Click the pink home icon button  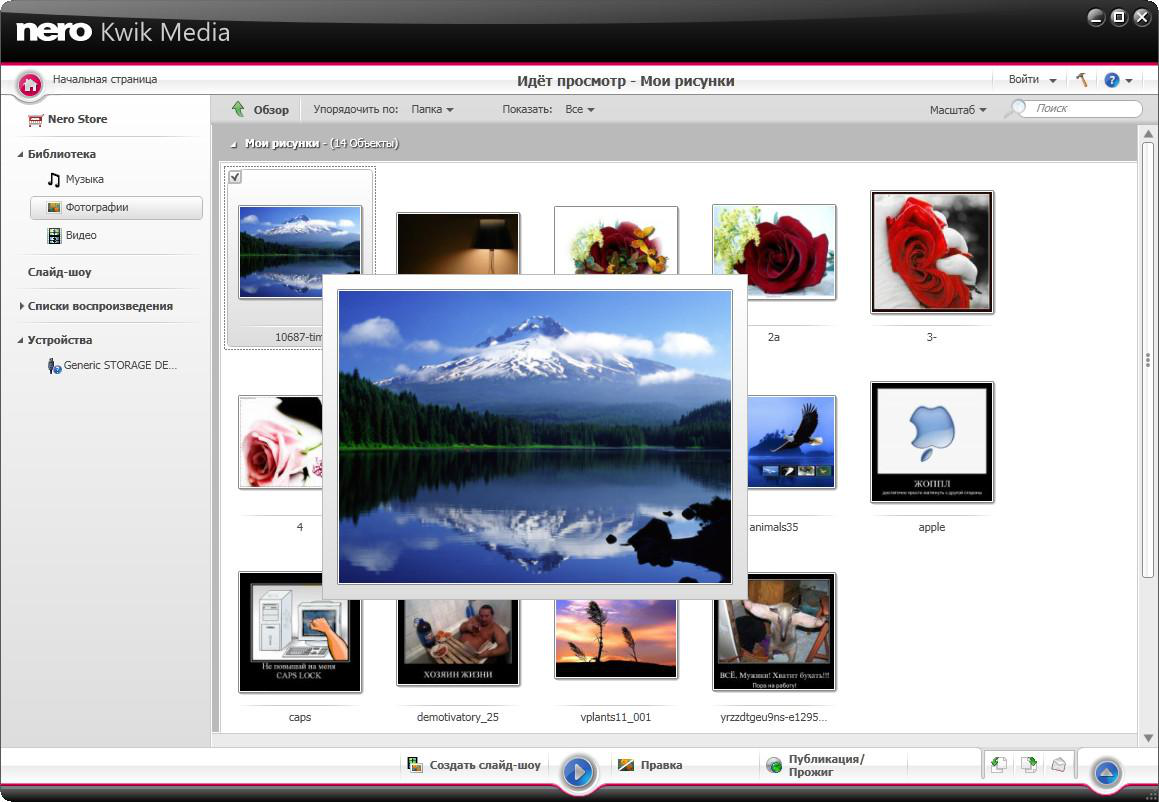(x=30, y=85)
